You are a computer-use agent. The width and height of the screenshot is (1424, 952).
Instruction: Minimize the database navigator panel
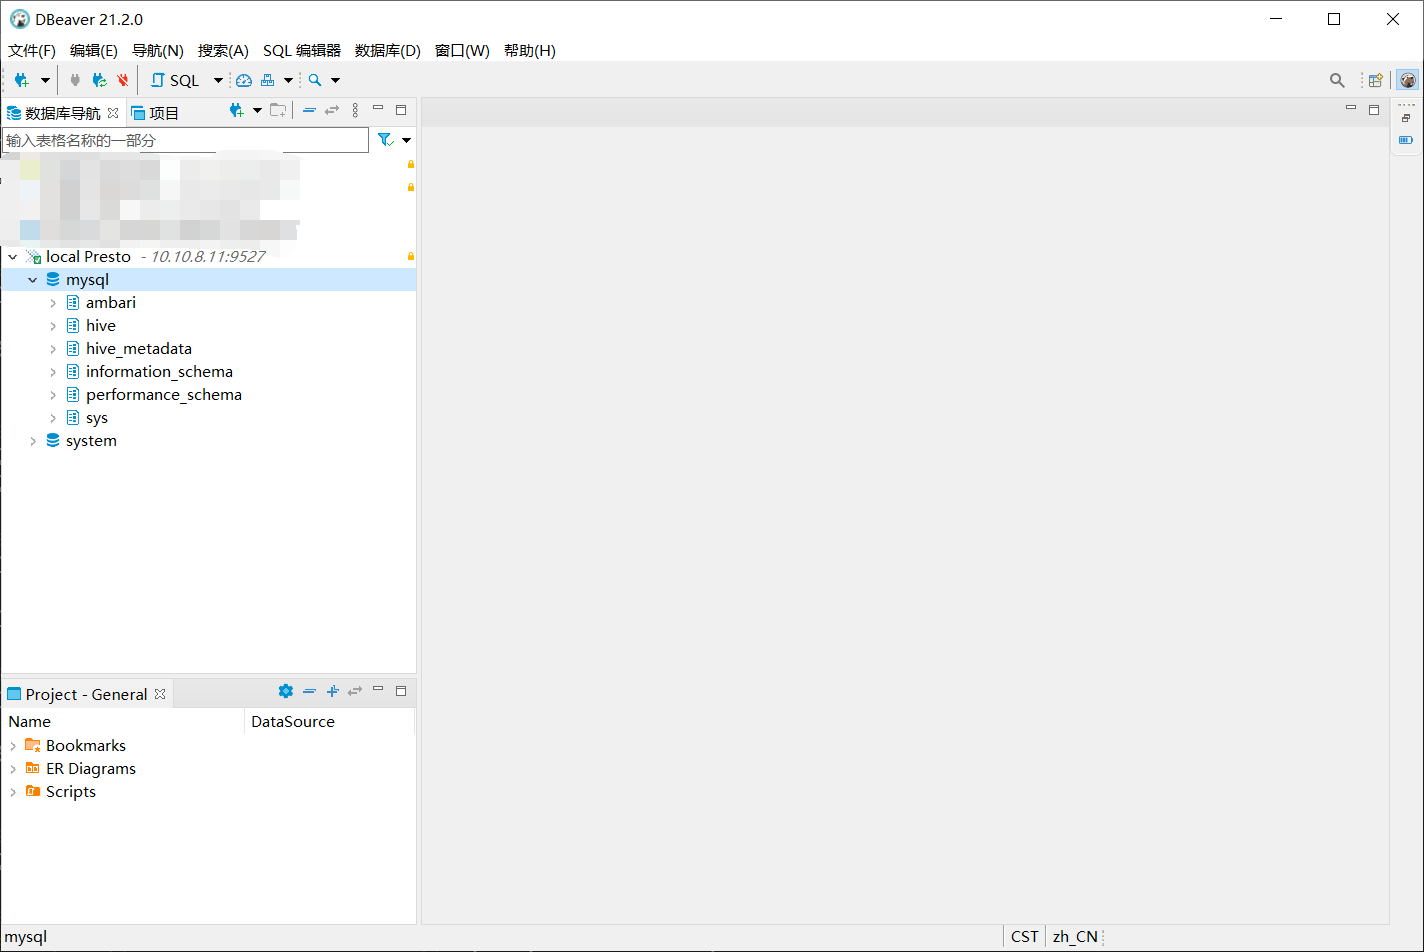coord(378,108)
